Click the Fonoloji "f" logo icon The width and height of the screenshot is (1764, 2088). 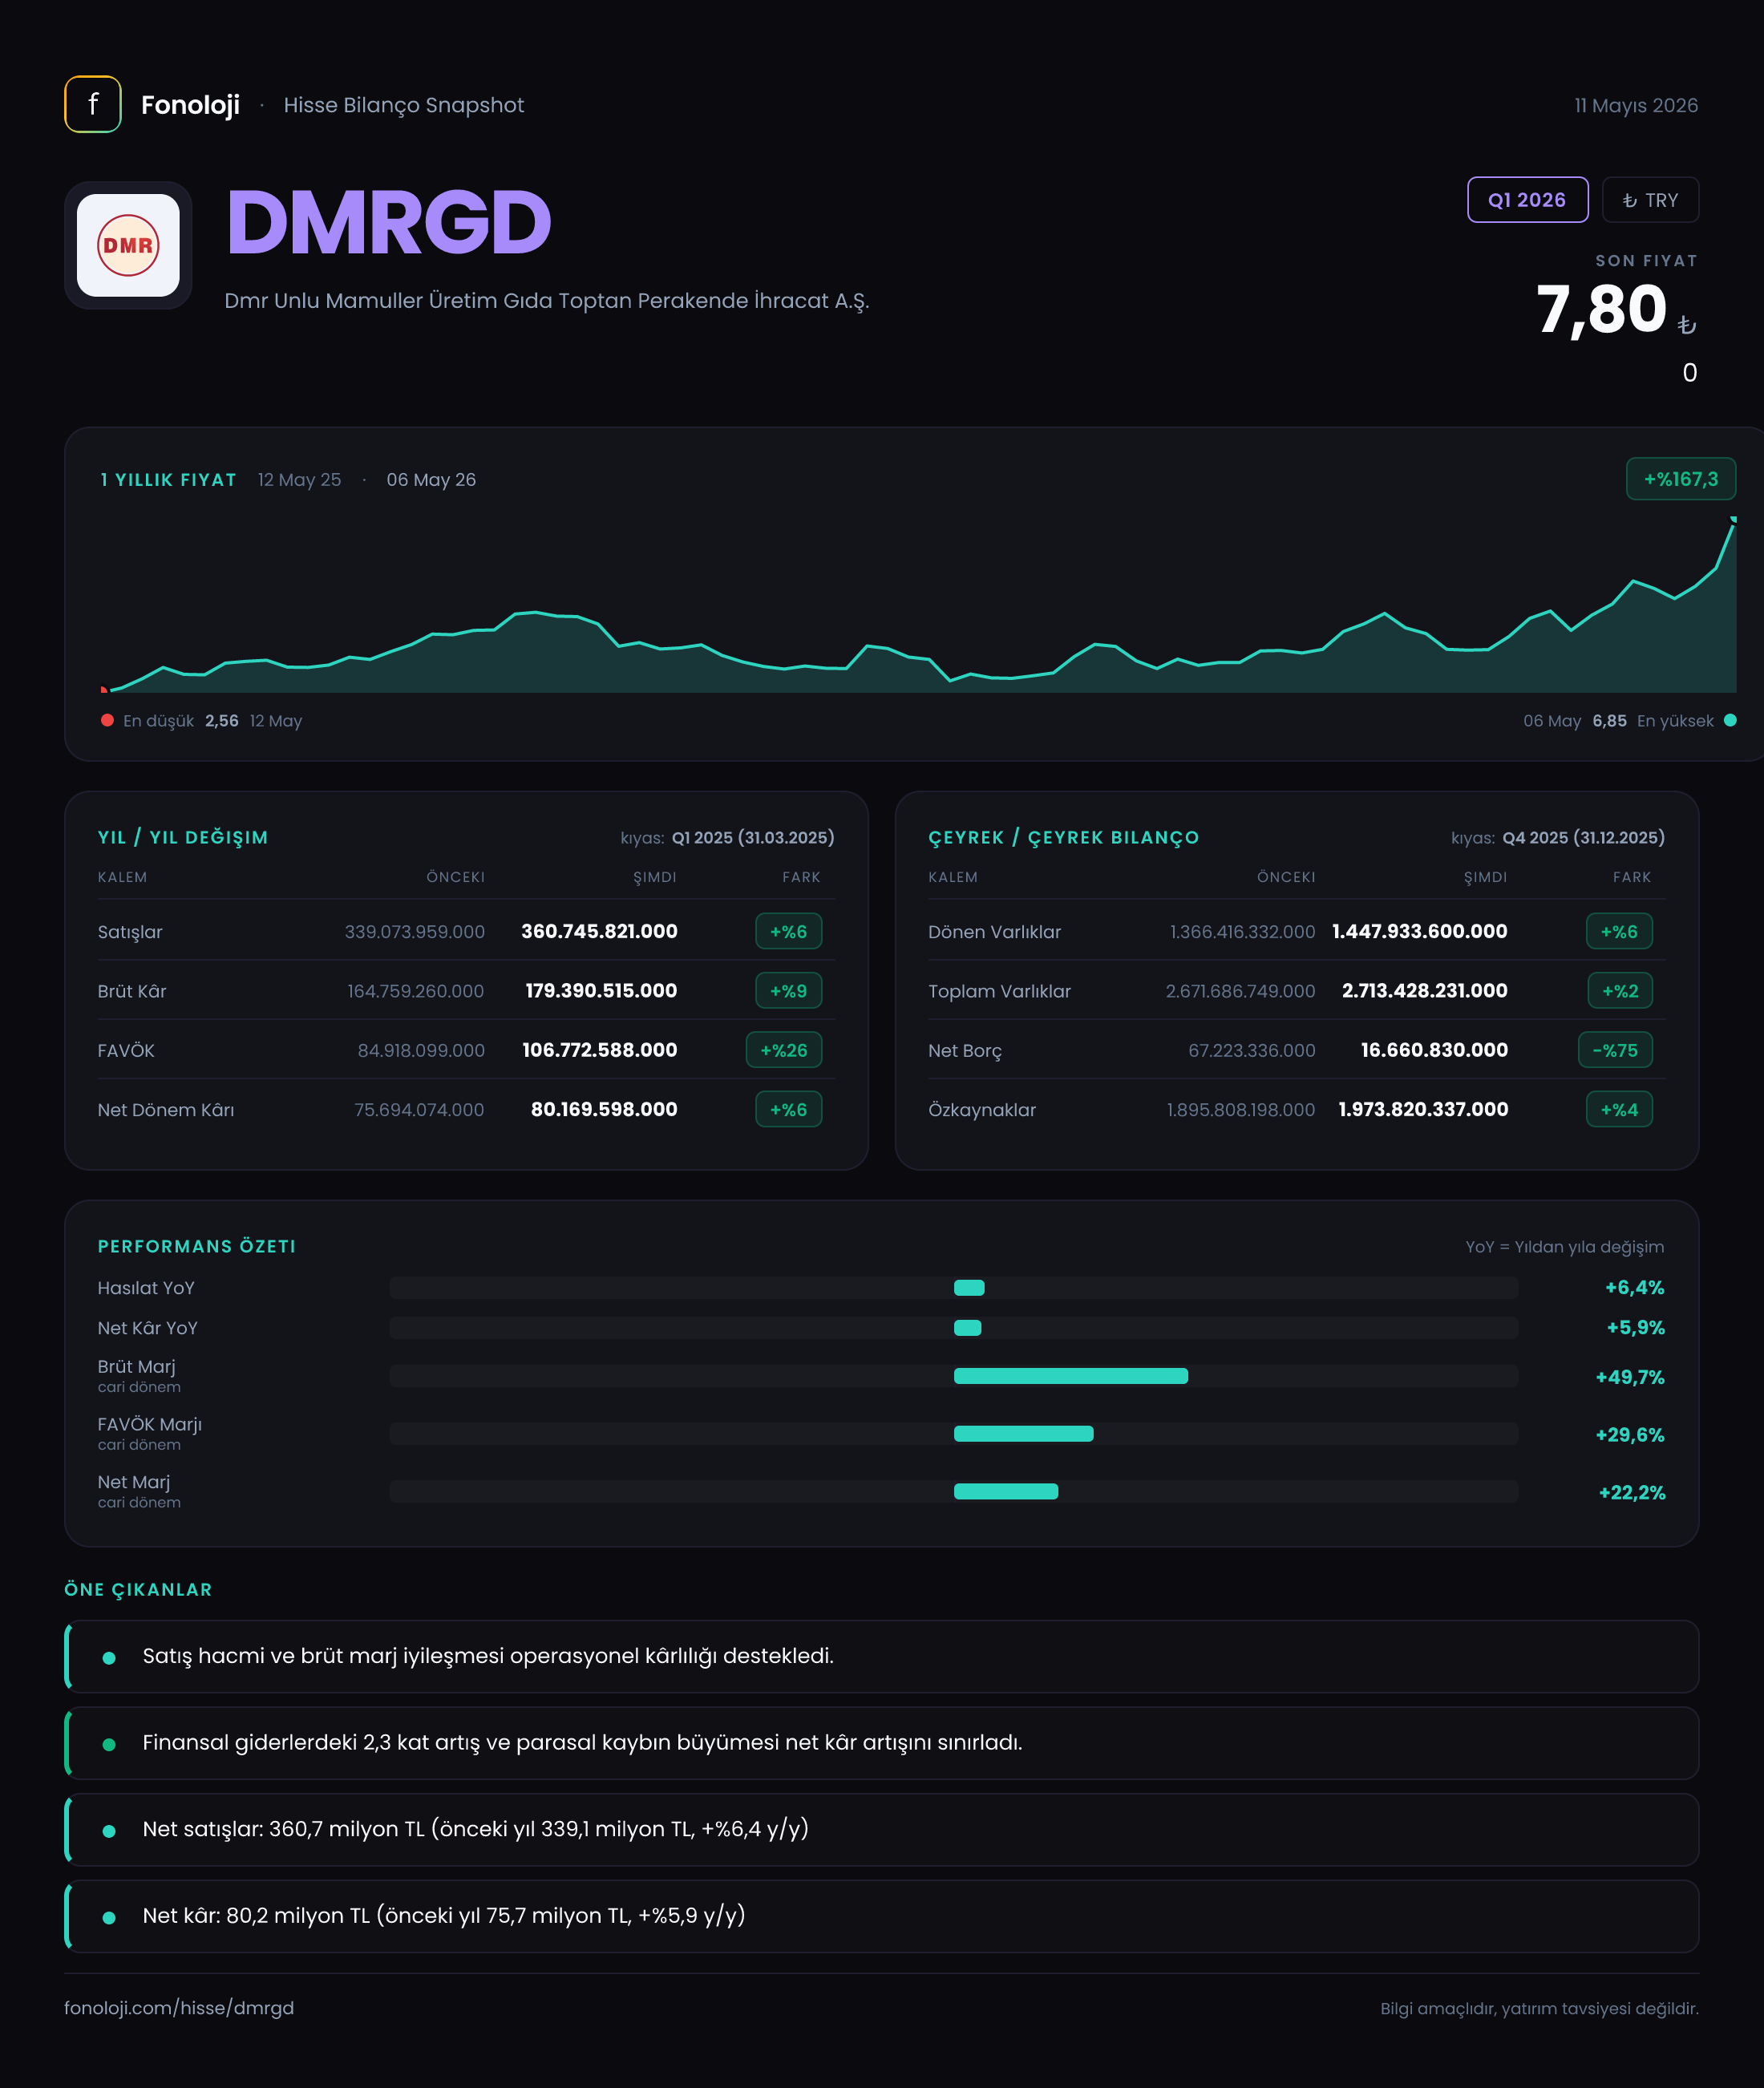pyautogui.click(x=93, y=104)
